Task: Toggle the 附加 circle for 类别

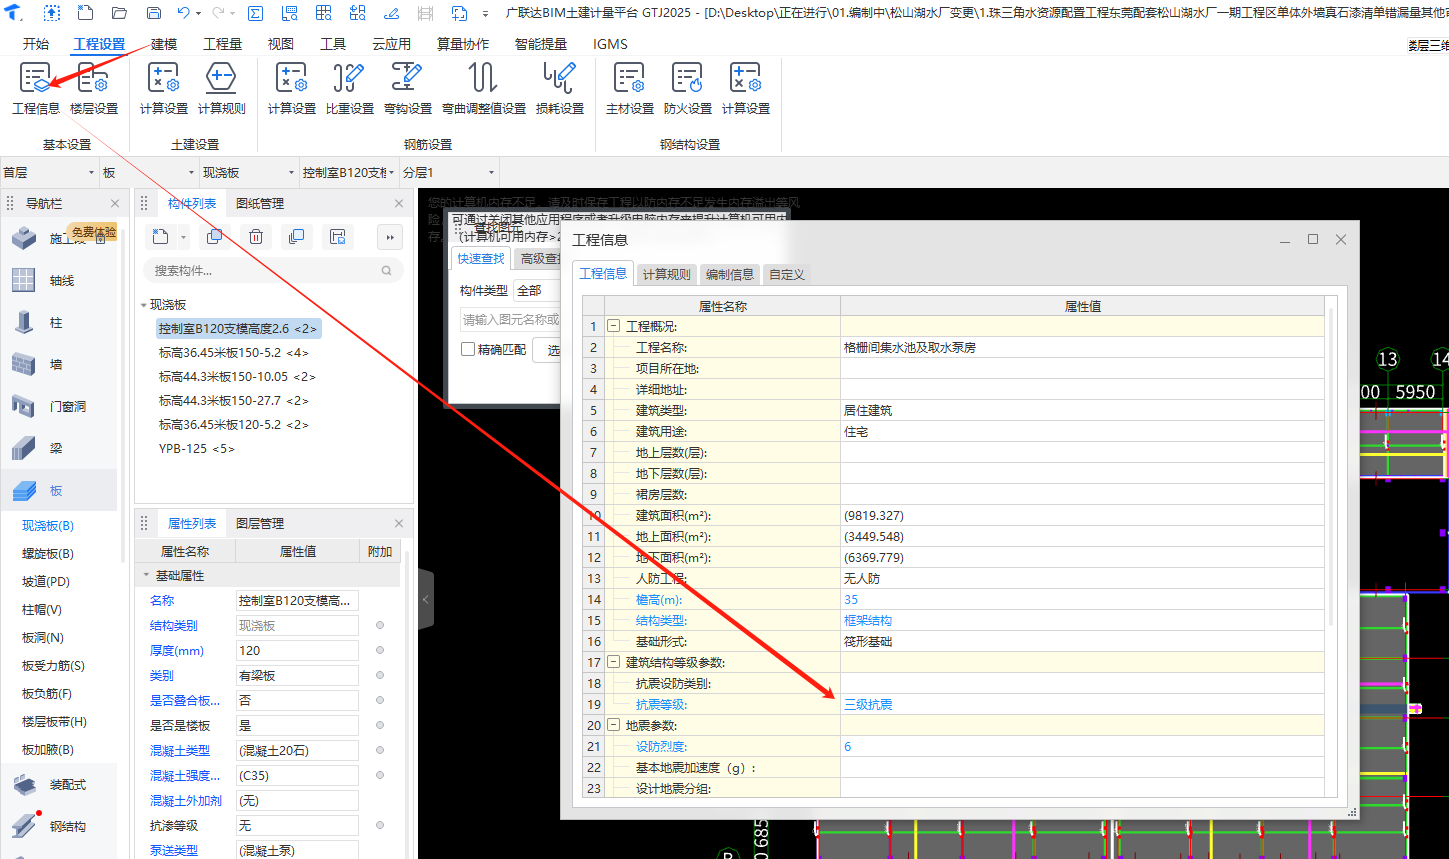Action: pyautogui.click(x=380, y=675)
